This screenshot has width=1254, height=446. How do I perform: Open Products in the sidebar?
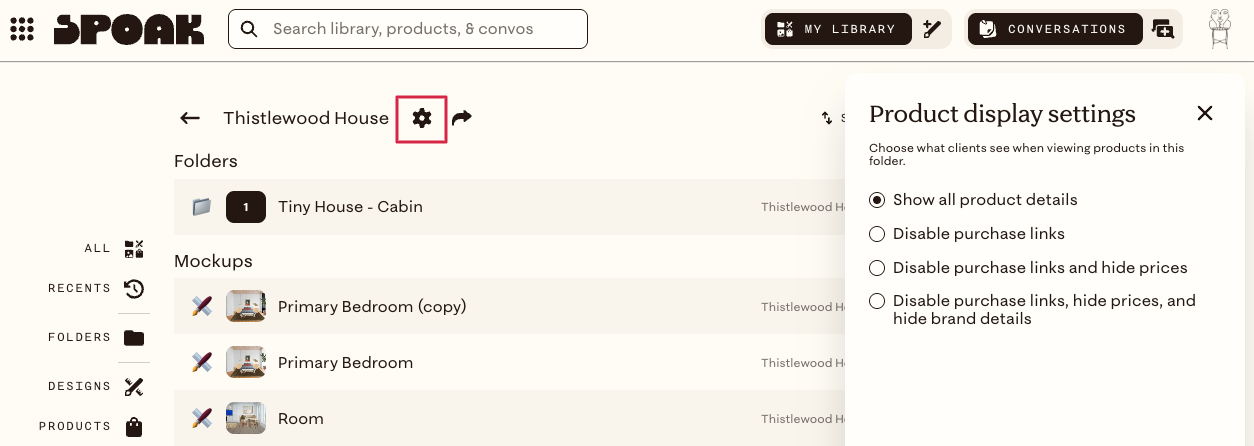click(92, 426)
